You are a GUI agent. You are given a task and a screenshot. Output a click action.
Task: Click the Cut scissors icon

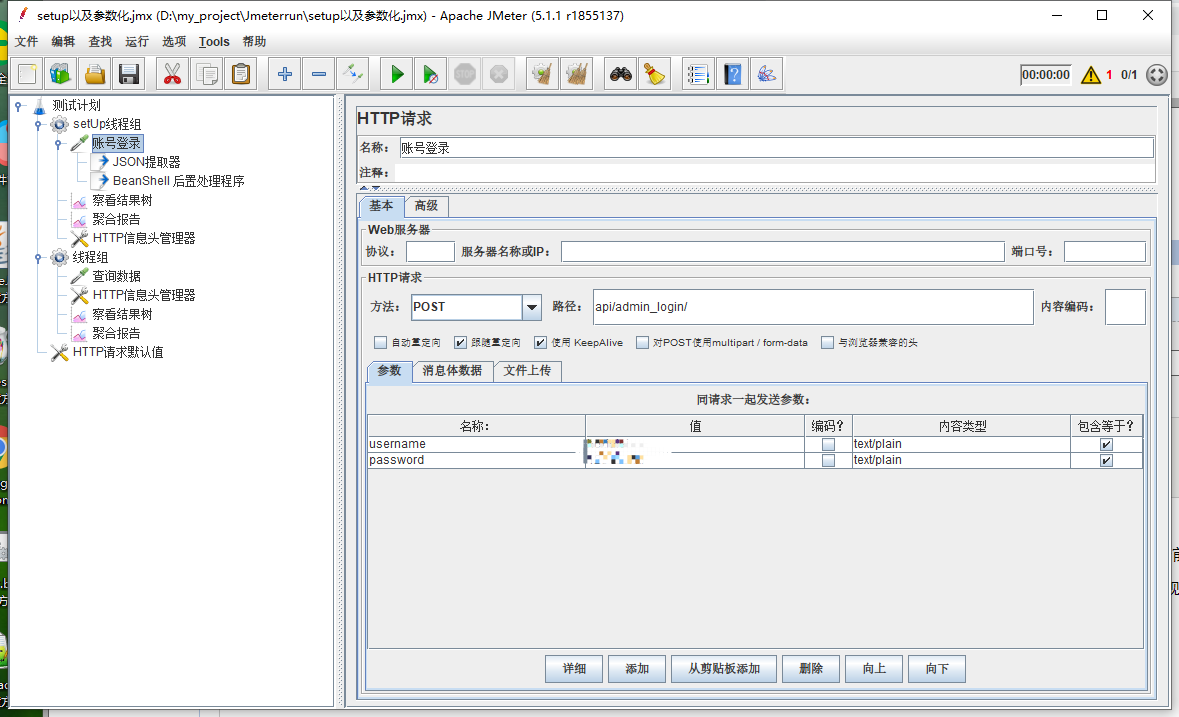[172, 74]
